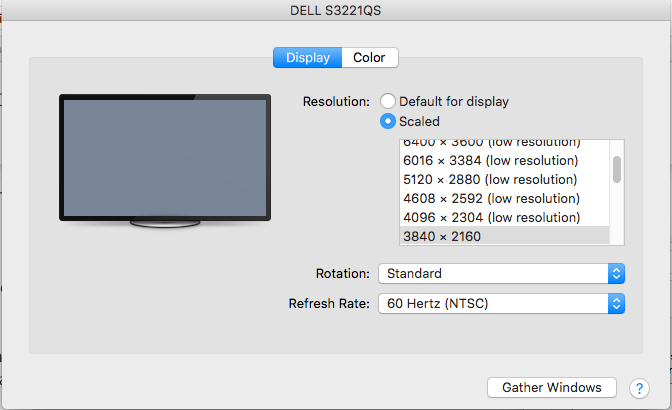The width and height of the screenshot is (672, 410).
Task: Click the Gather Windows button
Action: [552, 387]
